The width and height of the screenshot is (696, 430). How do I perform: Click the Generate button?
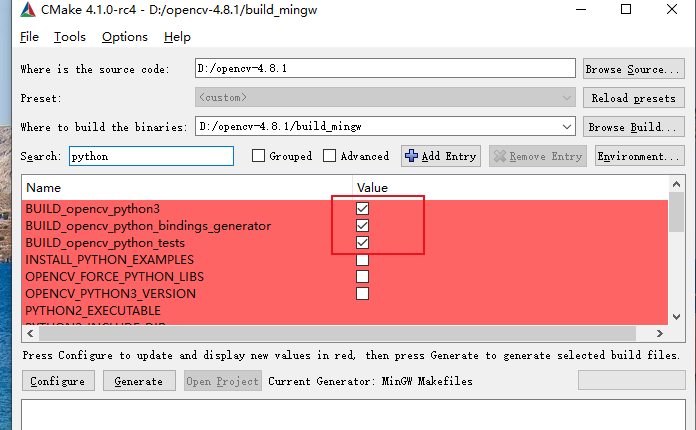pyautogui.click(x=139, y=381)
